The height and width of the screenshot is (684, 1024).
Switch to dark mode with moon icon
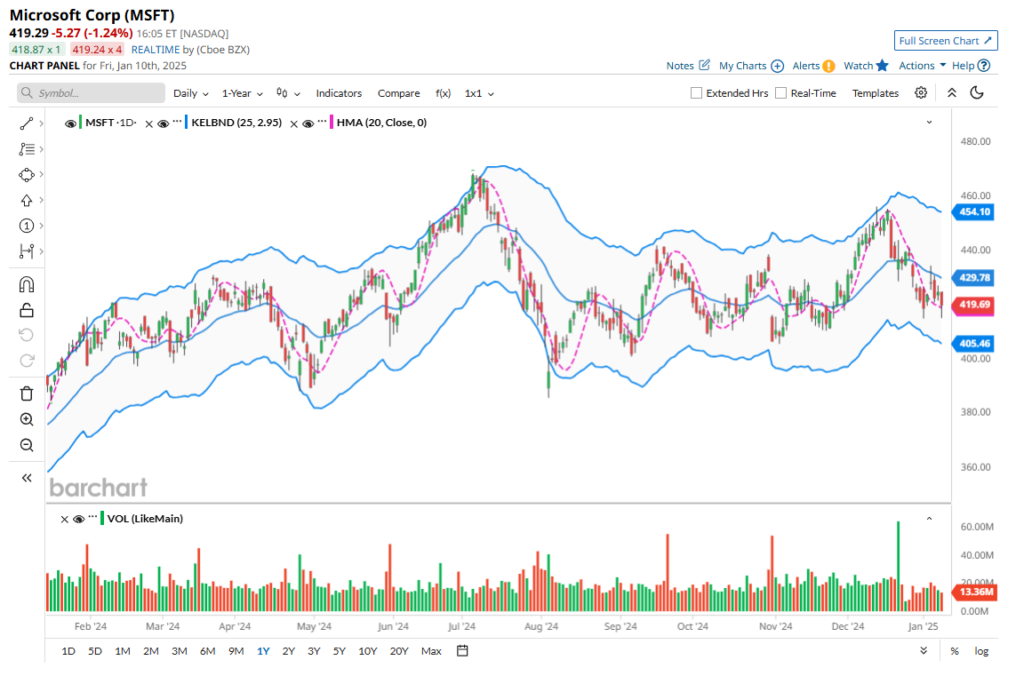[x=977, y=93]
